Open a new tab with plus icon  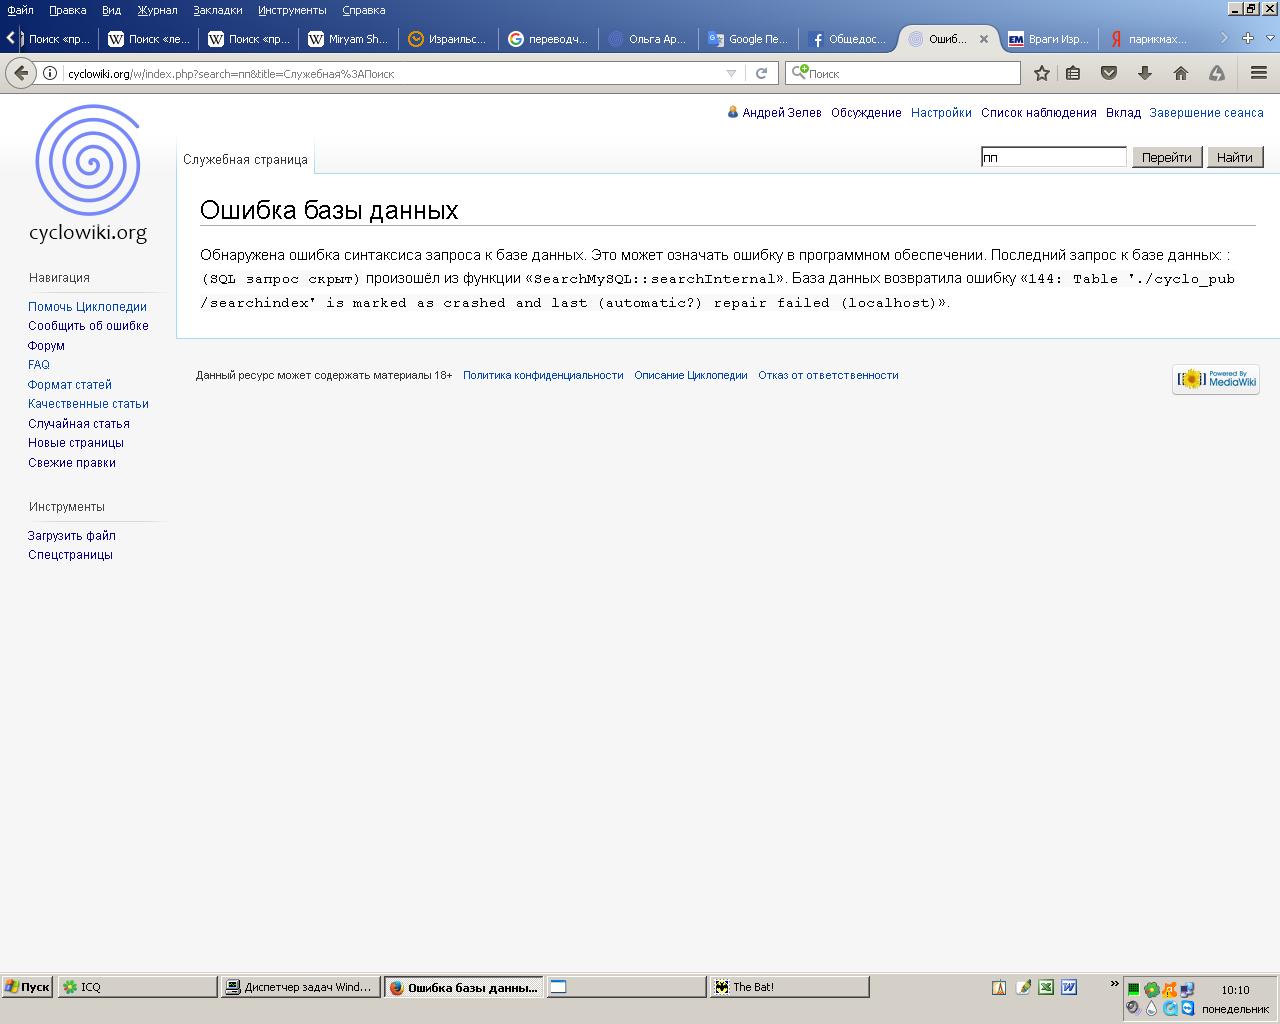tap(1247, 38)
